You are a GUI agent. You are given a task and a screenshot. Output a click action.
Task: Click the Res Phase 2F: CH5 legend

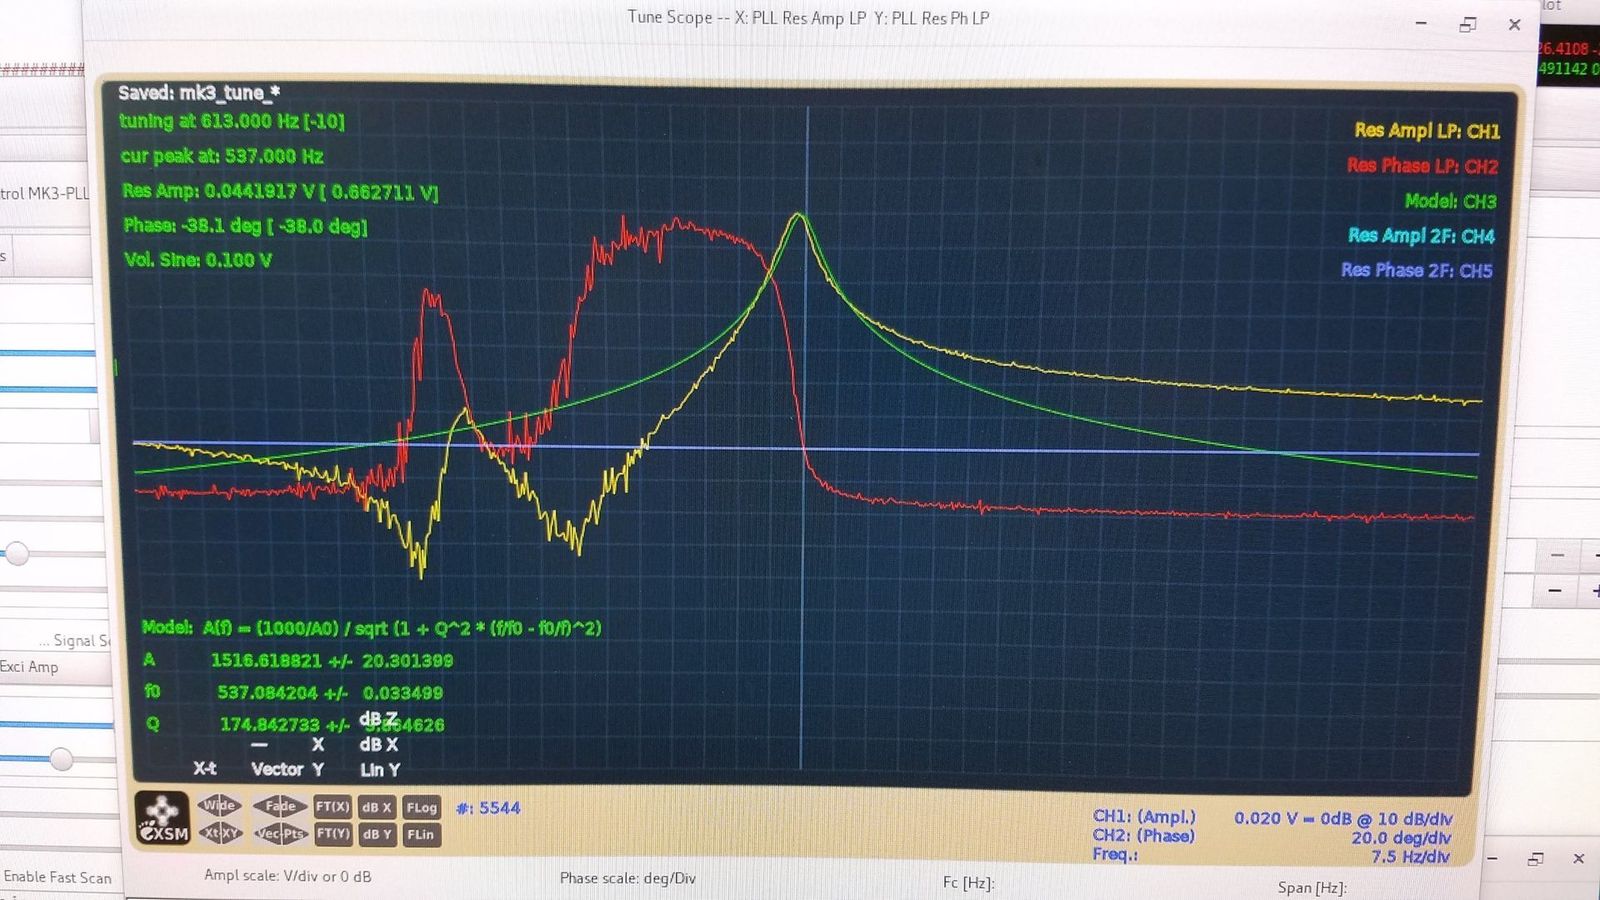pos(1416,270)
